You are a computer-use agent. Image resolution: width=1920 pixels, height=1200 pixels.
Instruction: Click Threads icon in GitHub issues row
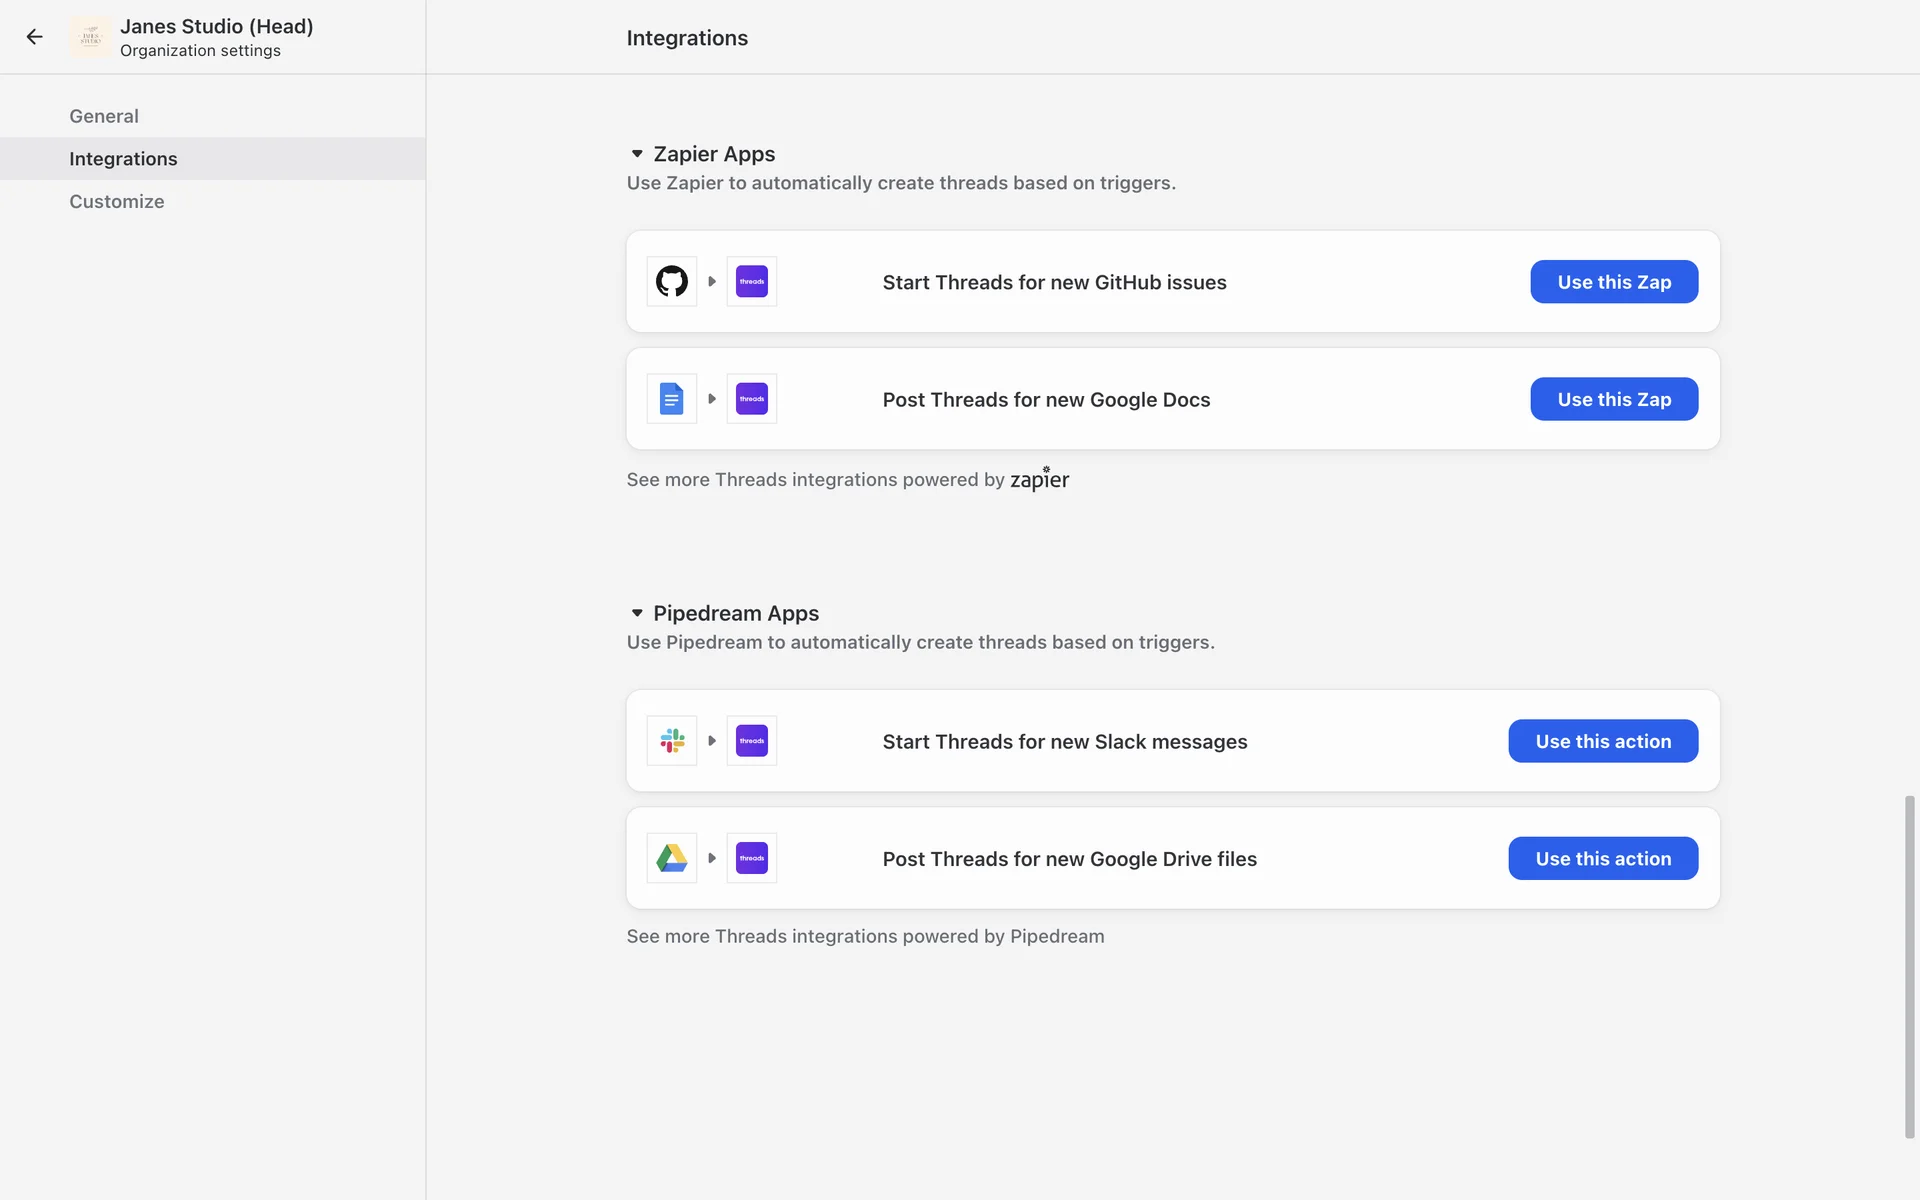tap(752, 282)
